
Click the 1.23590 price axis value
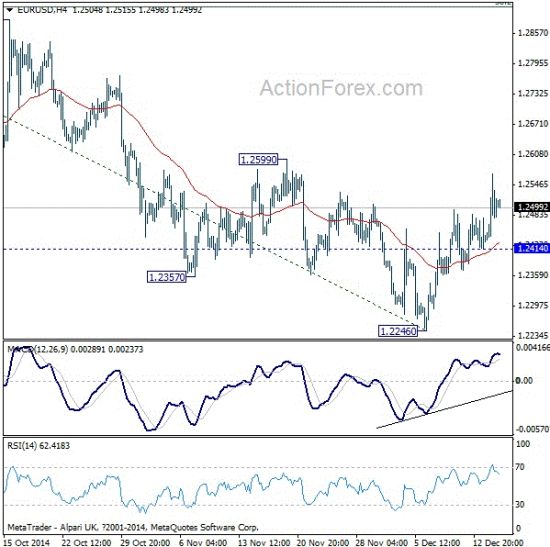pyautogui.click(x=532, y=275)
